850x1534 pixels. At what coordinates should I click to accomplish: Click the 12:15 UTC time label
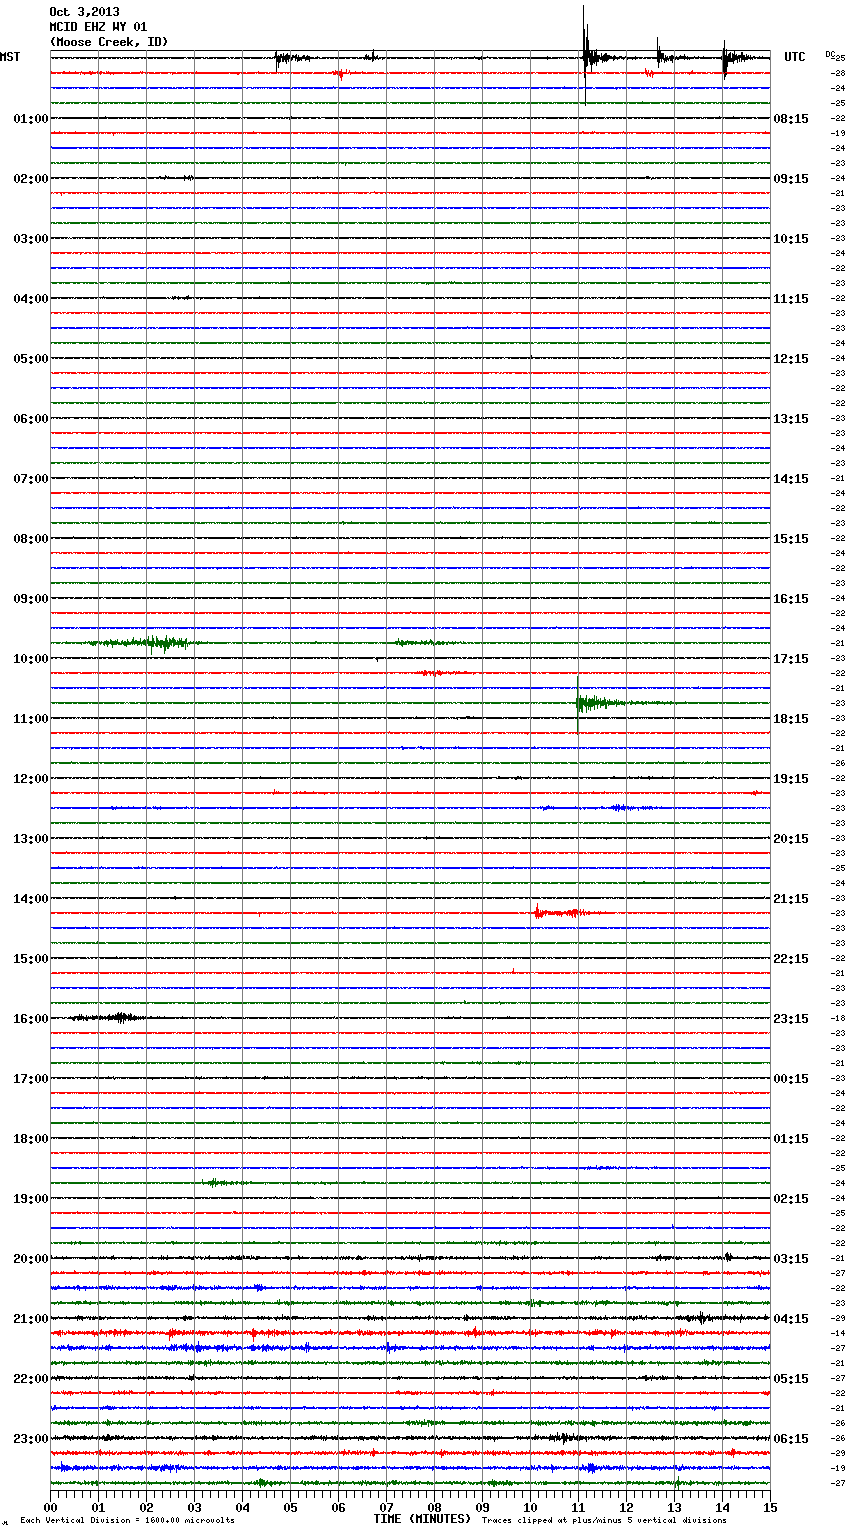click(x=791, y=359)
